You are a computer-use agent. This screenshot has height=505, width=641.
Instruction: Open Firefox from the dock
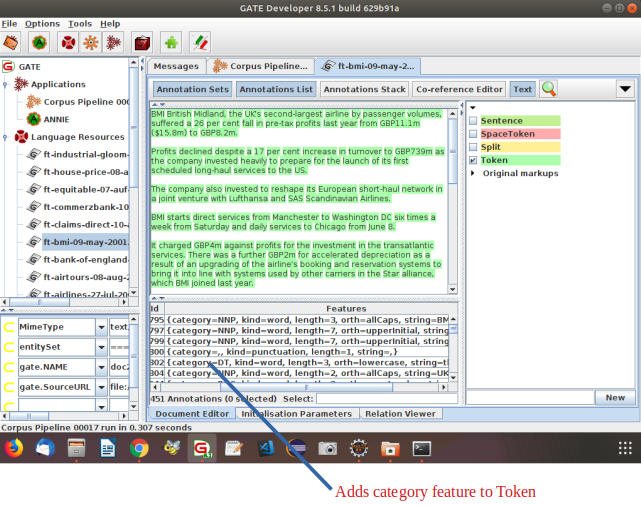pos(14,448)
